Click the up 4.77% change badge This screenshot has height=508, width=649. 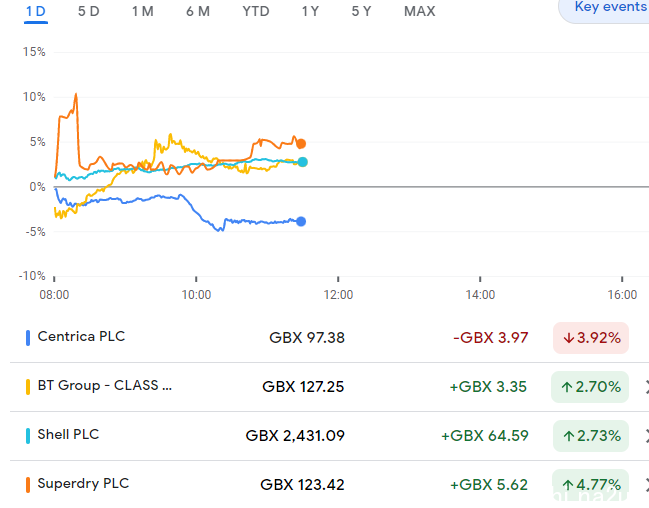point(591,484)
